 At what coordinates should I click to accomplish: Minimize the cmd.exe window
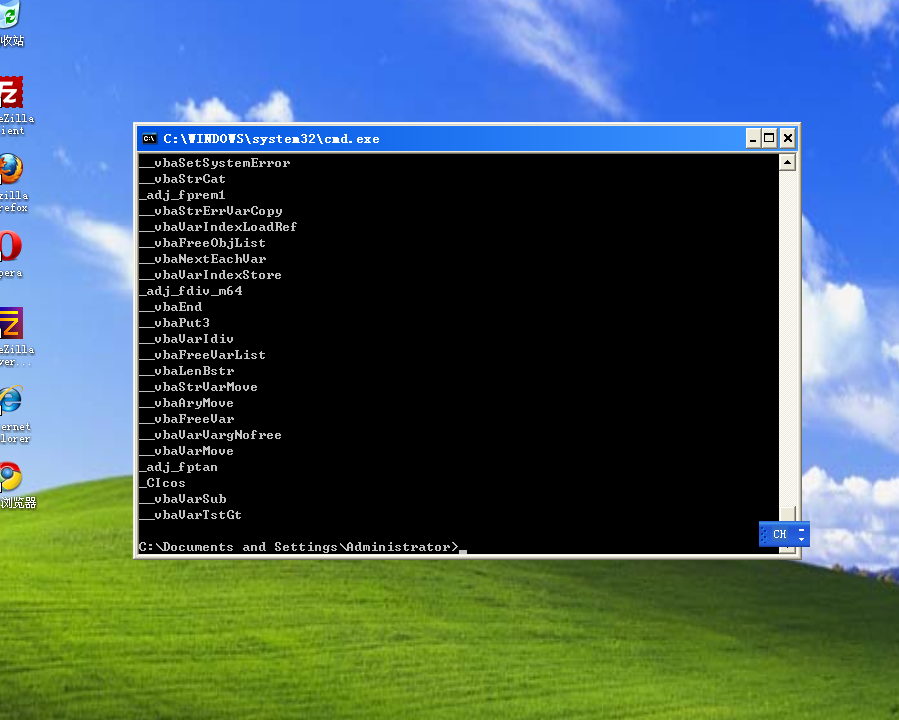753,139
